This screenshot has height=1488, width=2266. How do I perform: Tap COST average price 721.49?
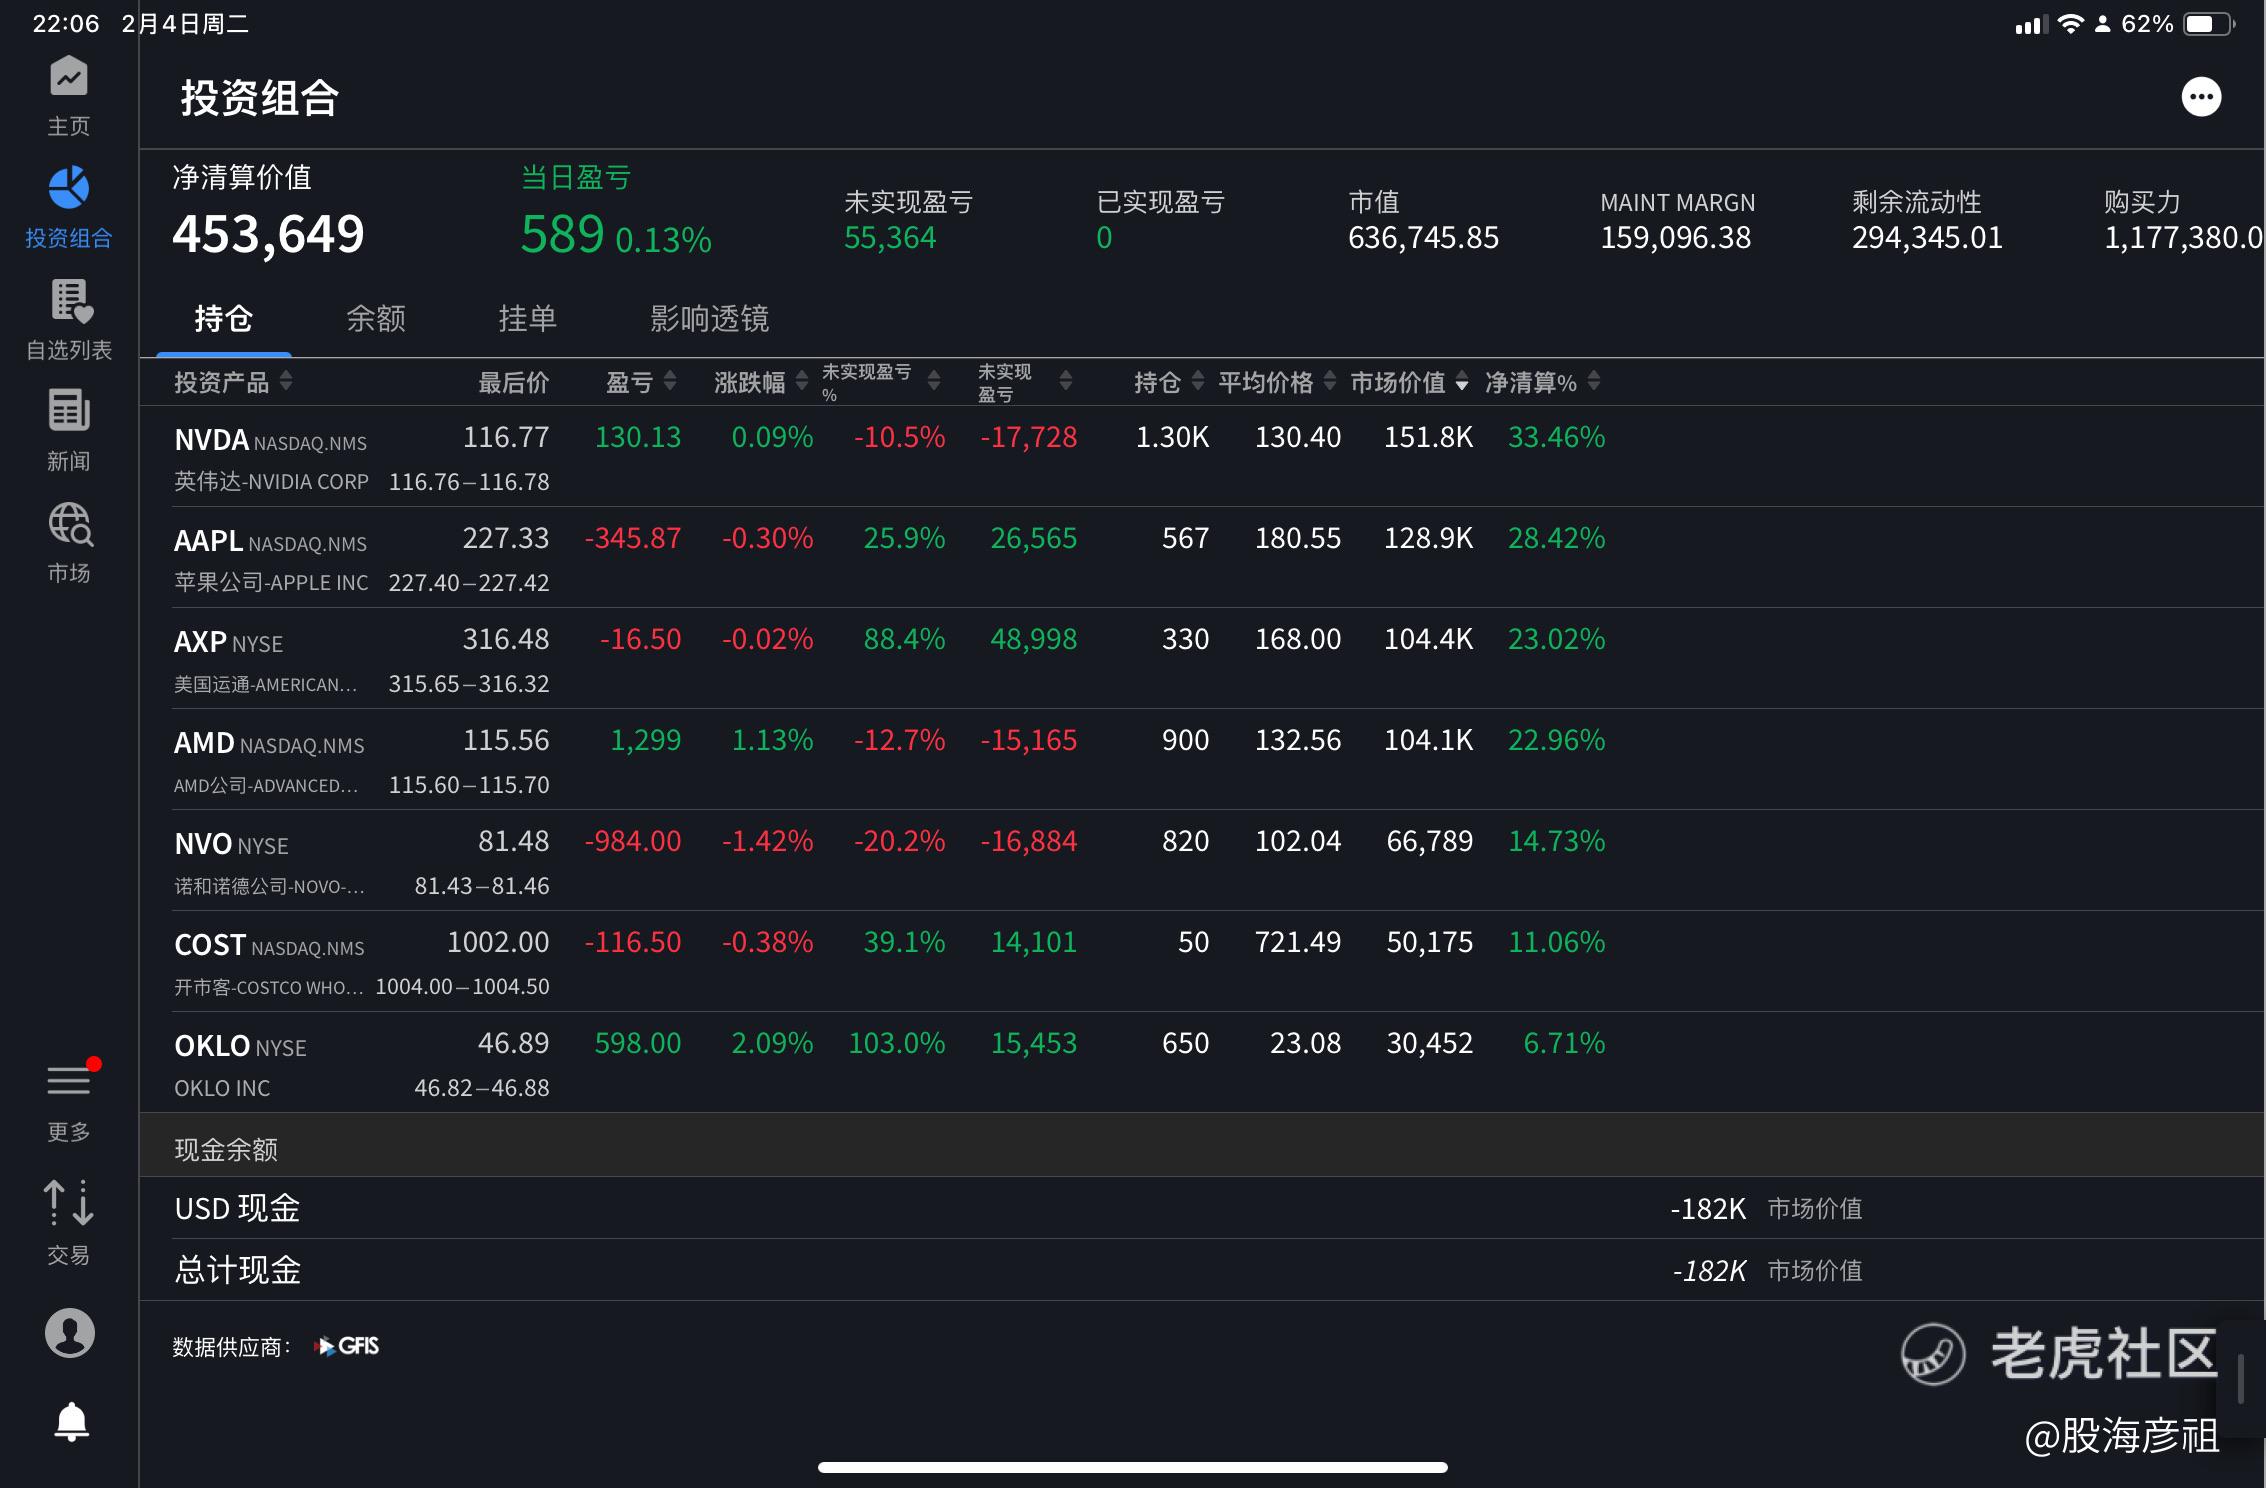tap(1298, 942)
